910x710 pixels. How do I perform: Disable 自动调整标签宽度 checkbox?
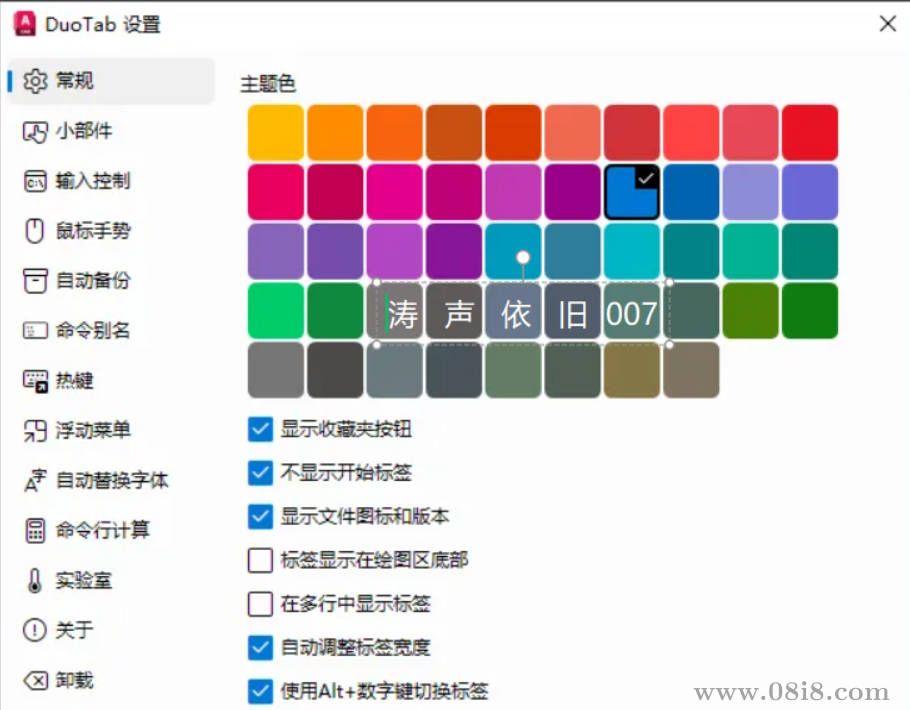tap(260, 648)
